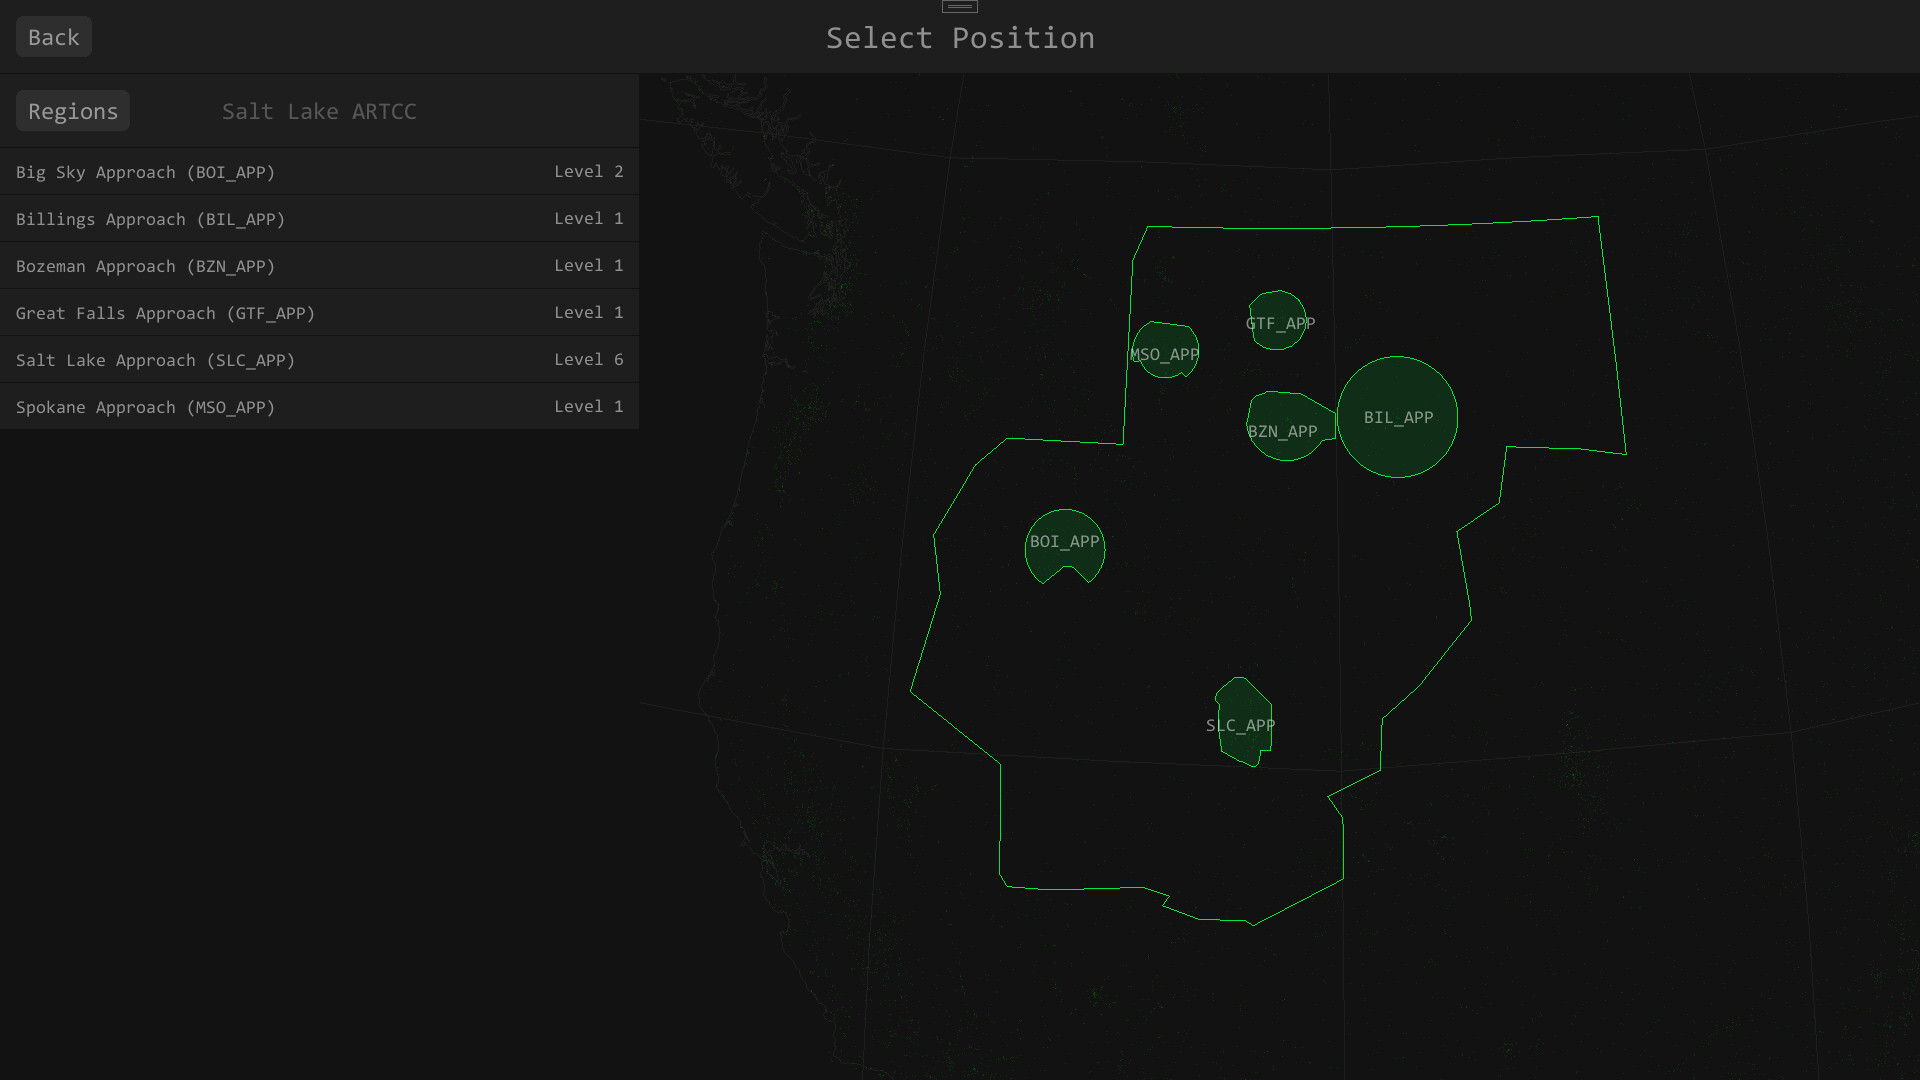Select the GTF_APP circle on the map
Viewport: 1920px width, 1080px height.
(1278, 322)
